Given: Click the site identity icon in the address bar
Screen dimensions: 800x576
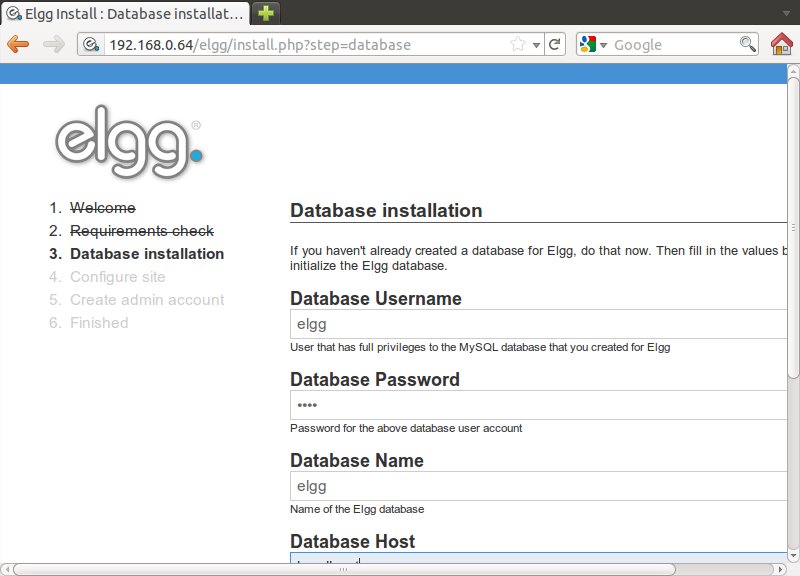Looking at the screenshot, I should pos(91,44).
